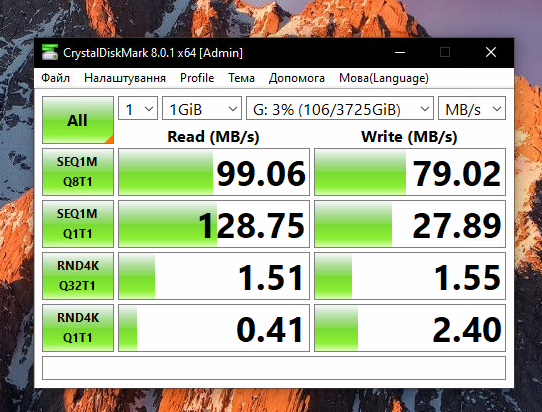The width and height of the screenshot is (542, 412).
Task: Open the MB/s unit dropdown
Action: click(x=472, y=108)
